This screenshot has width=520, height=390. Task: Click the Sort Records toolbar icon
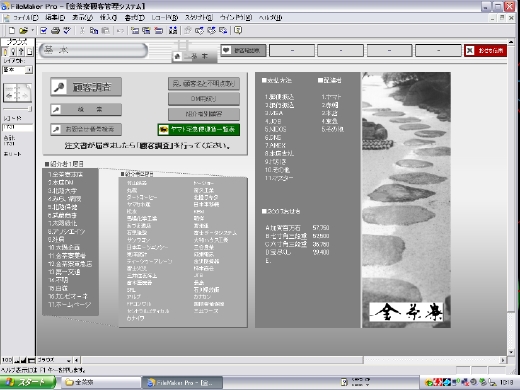pyautogui.click(x=173, y=31)
